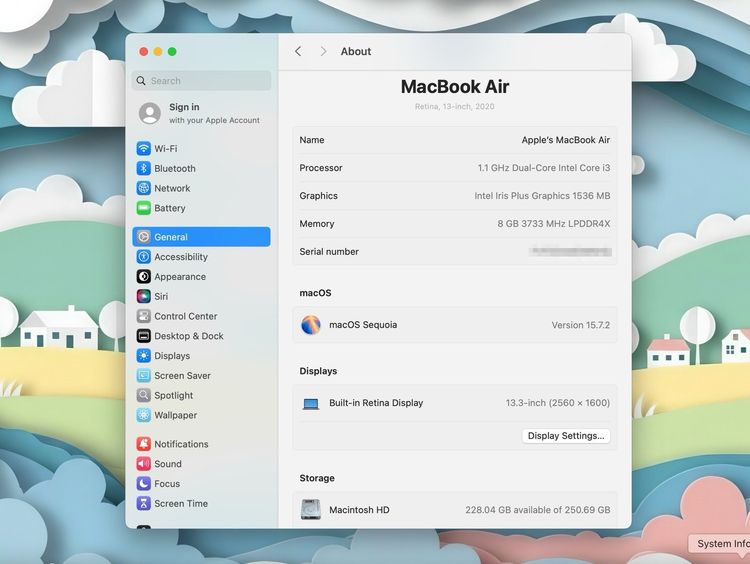Click the Processor label
The width and height of the screenshot is (750, 564).
321,168
